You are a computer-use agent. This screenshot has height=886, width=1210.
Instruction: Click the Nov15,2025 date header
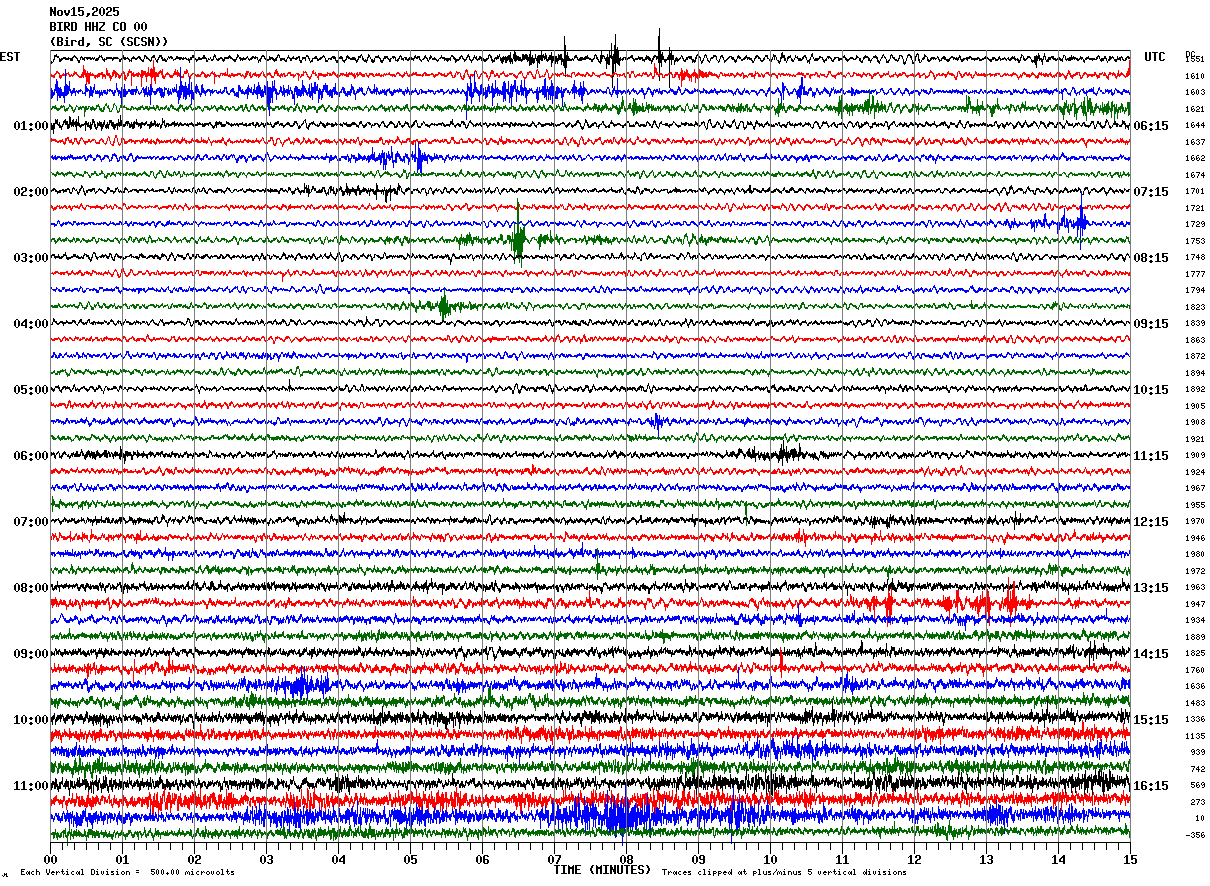pos(84,12)
